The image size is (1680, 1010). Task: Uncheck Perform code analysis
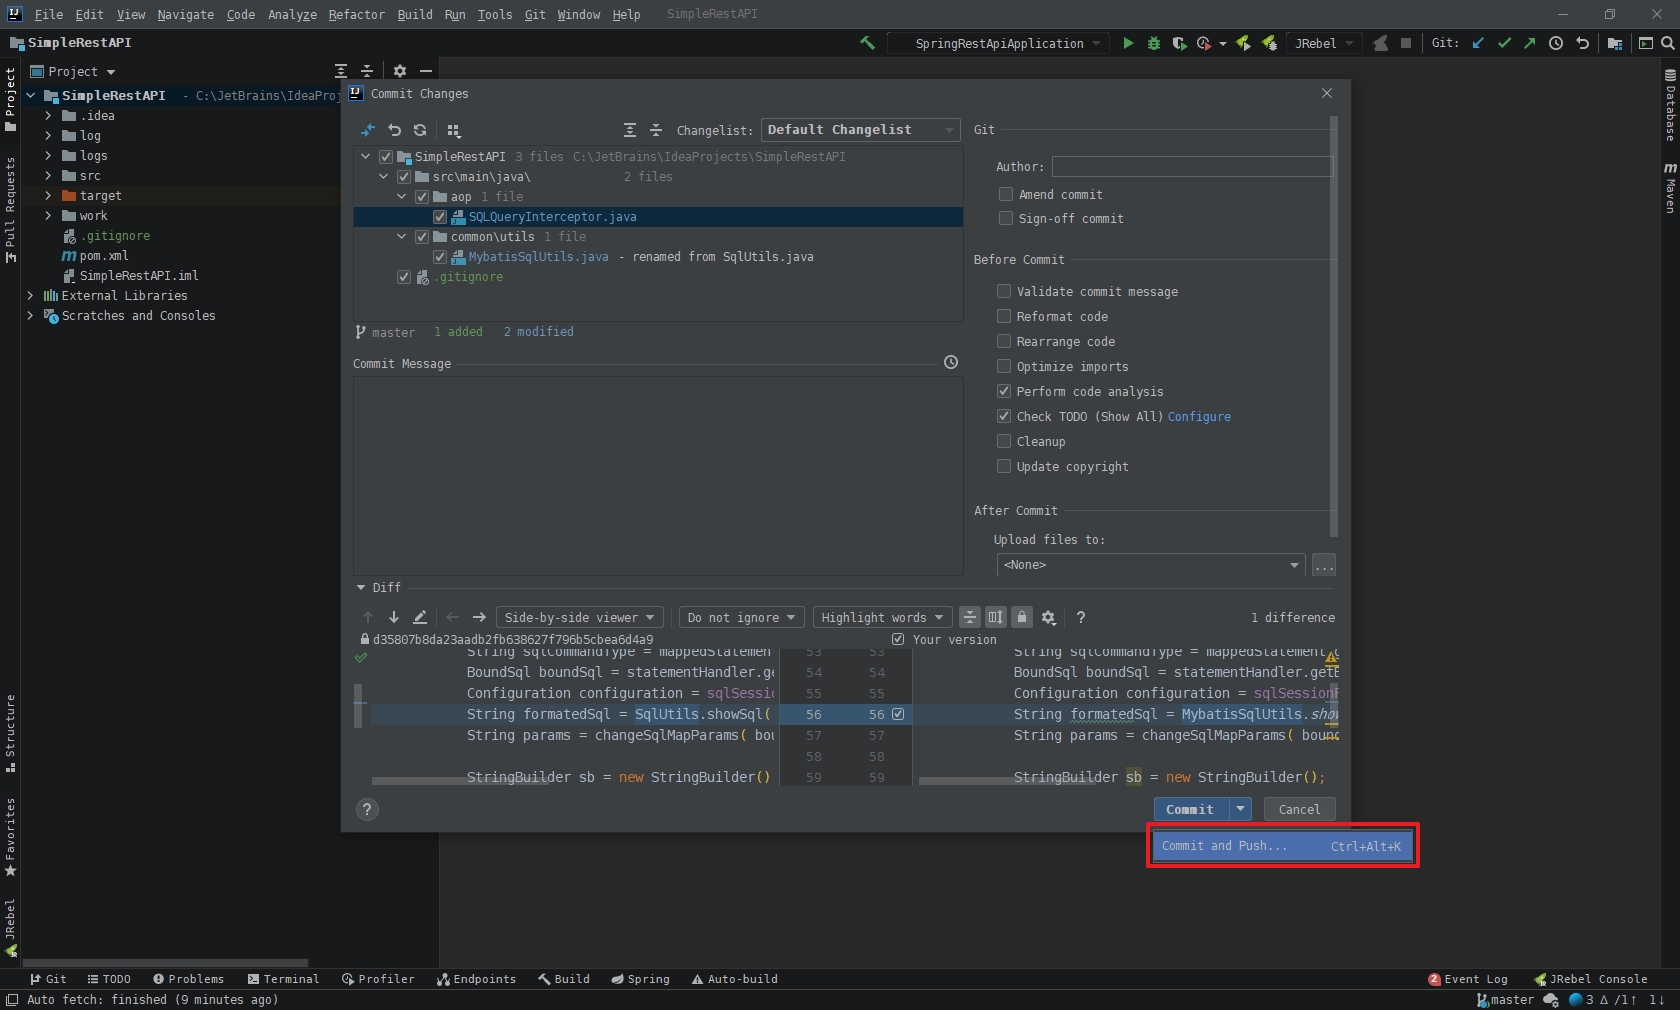(x=1004, y=391)
